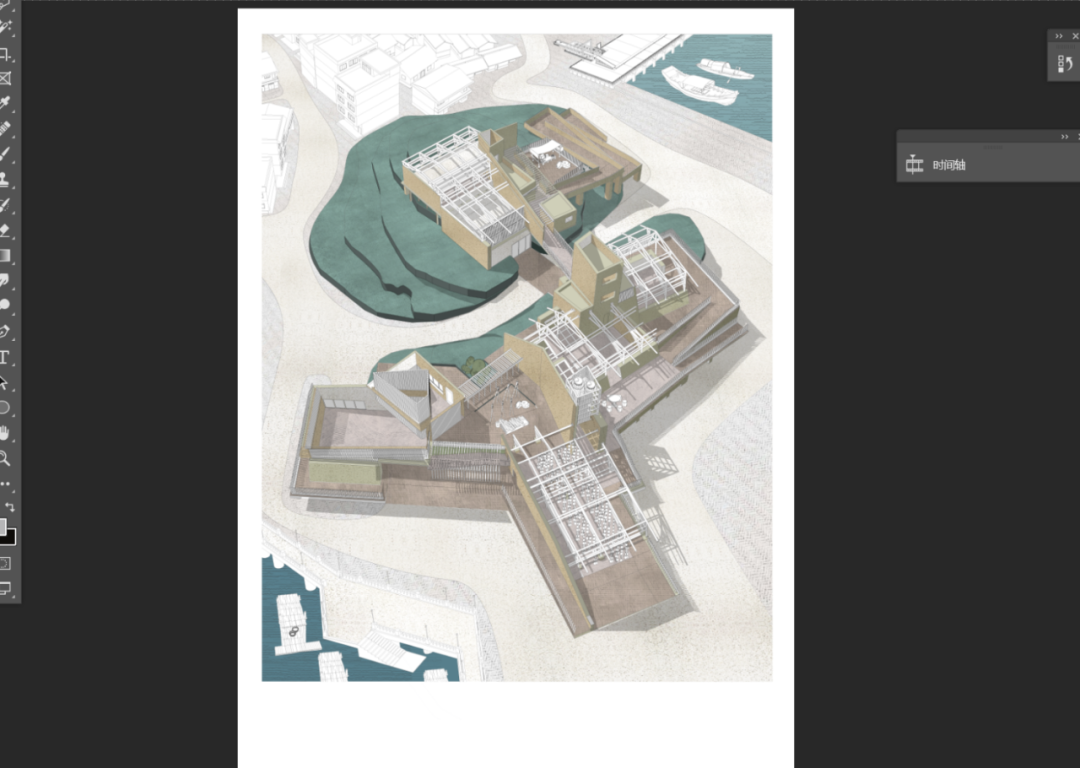Open the Edit Toolbar three-dots menu
Image resolution: width=1080 pixels, height=768 pixels.
pyautogui.click(x=6, y=484)
